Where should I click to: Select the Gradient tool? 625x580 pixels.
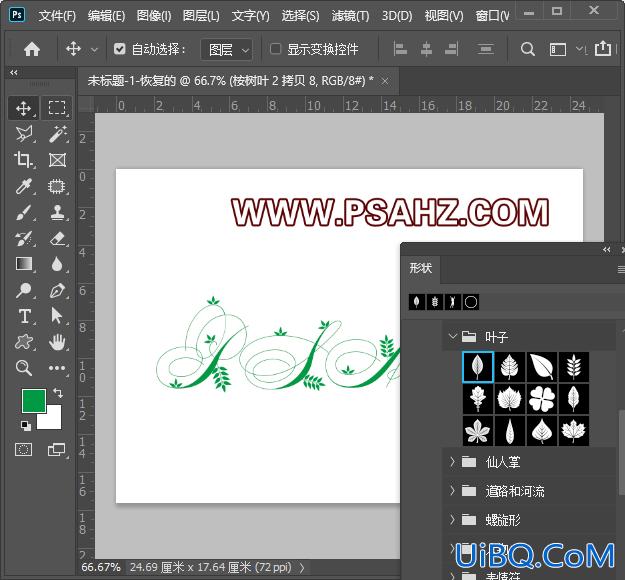(24, 264)
